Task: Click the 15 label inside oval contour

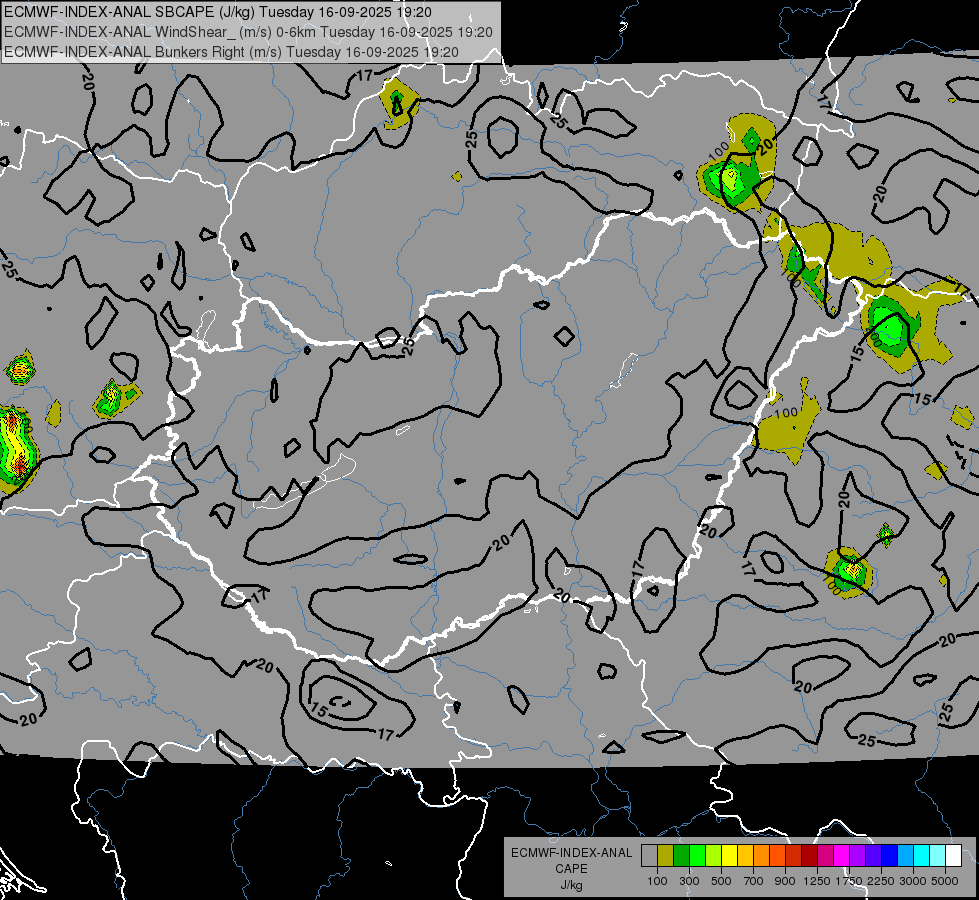Action: [x=318, y=710]
